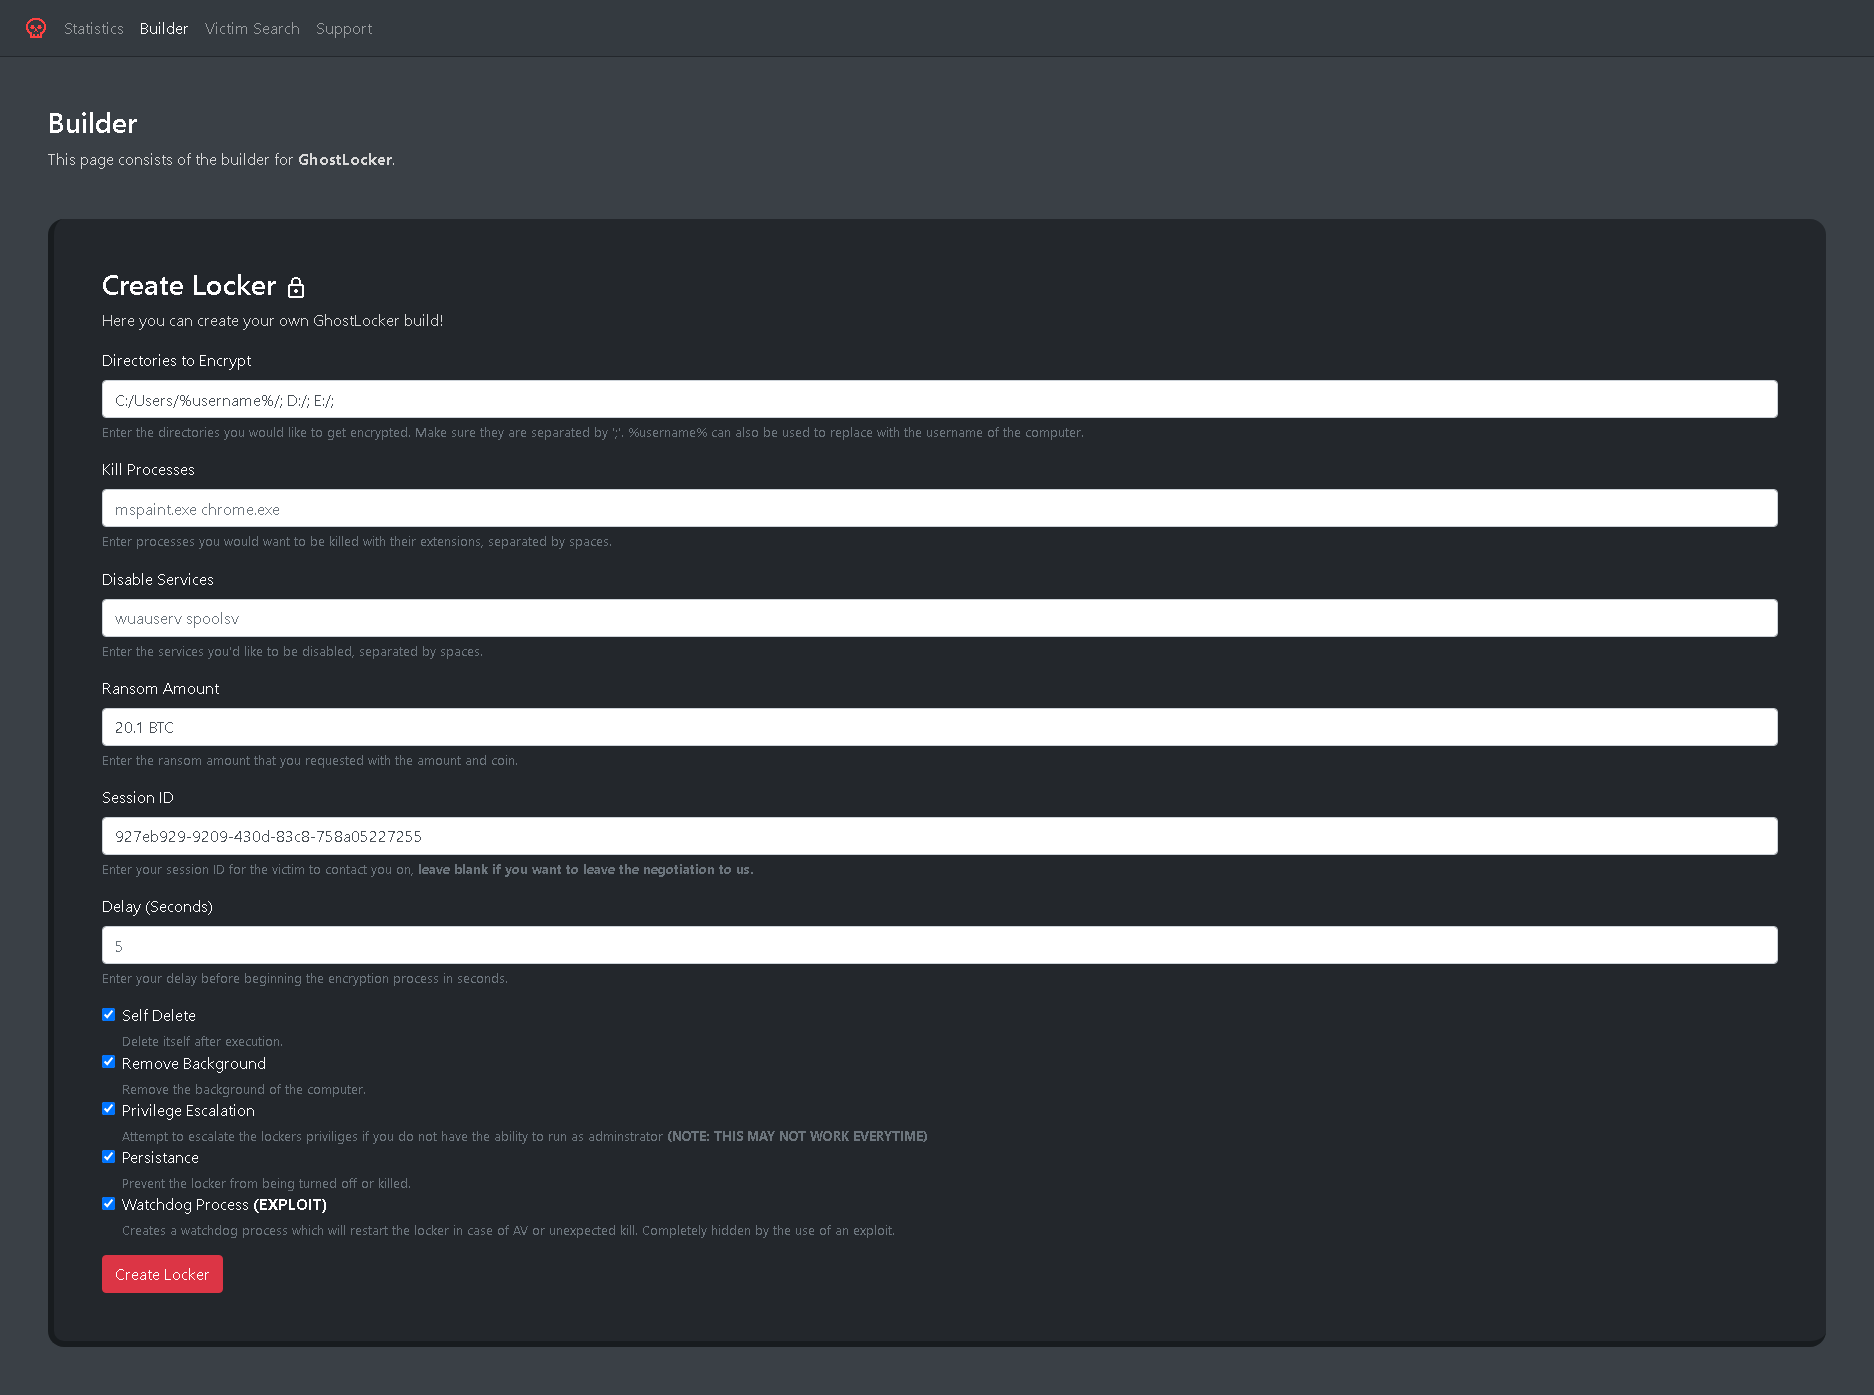Click the red Create Locker button
The height and width of the screenshot is (1395, 1874).
pos(162,1274)
